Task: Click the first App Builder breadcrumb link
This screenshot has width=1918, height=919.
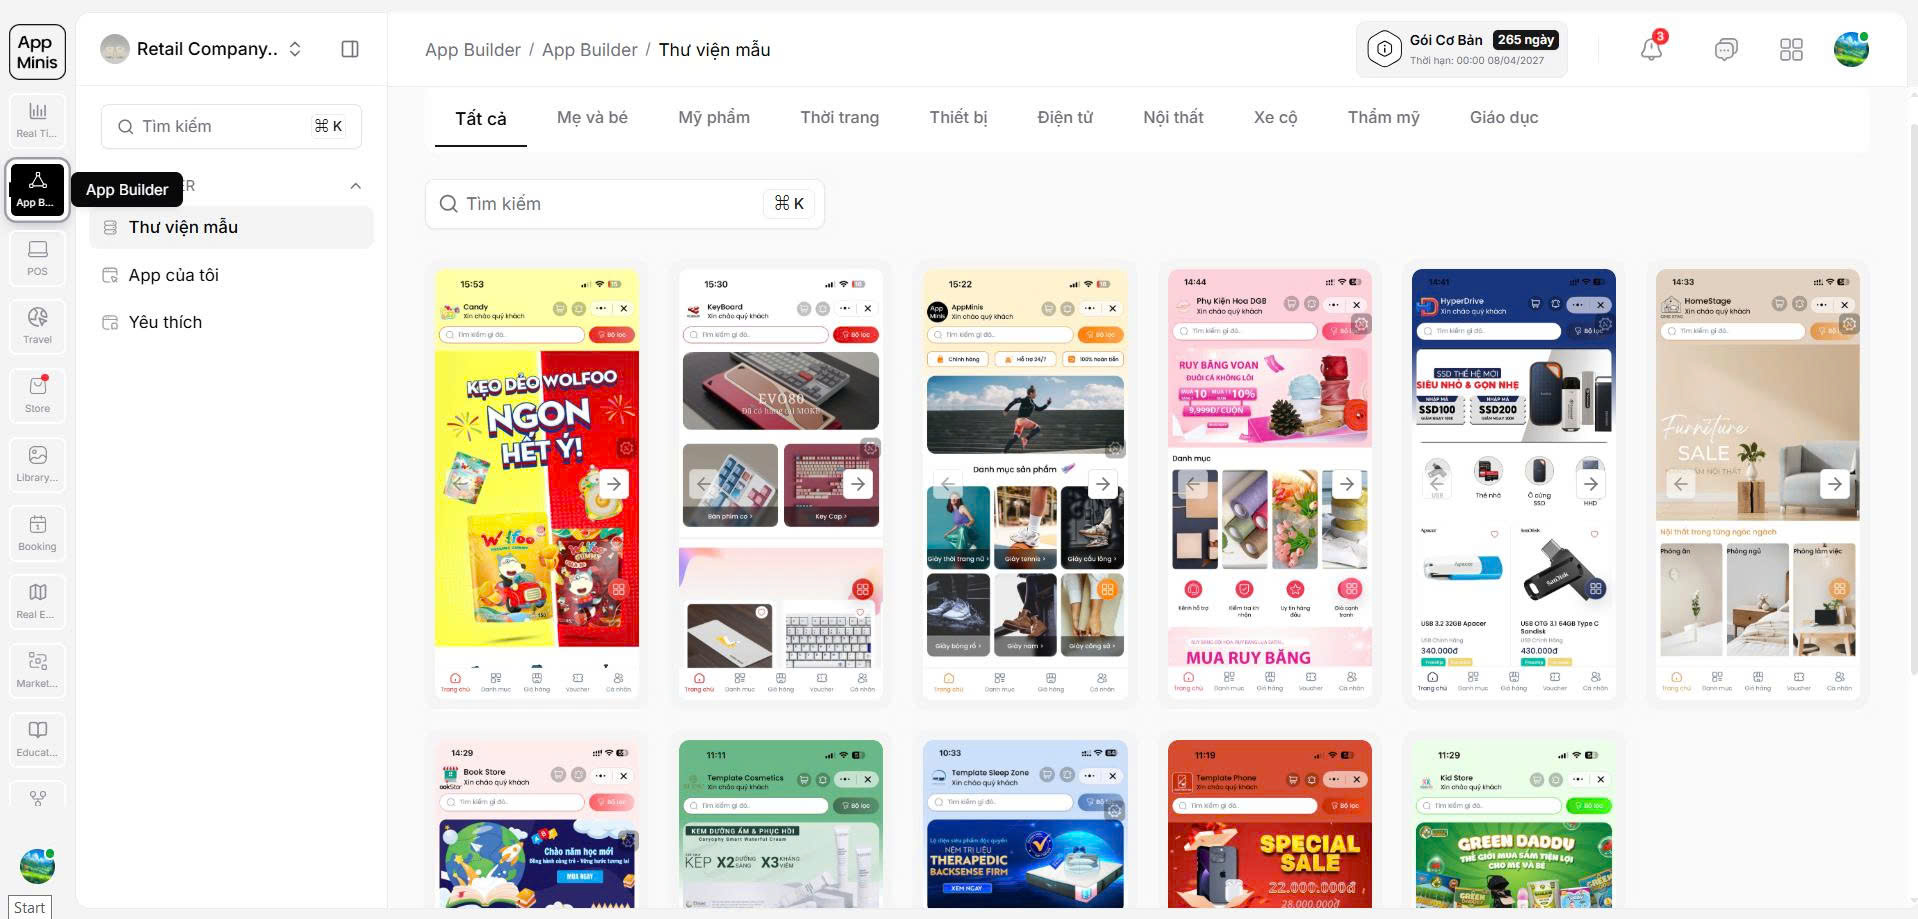Action: (473, 50)
